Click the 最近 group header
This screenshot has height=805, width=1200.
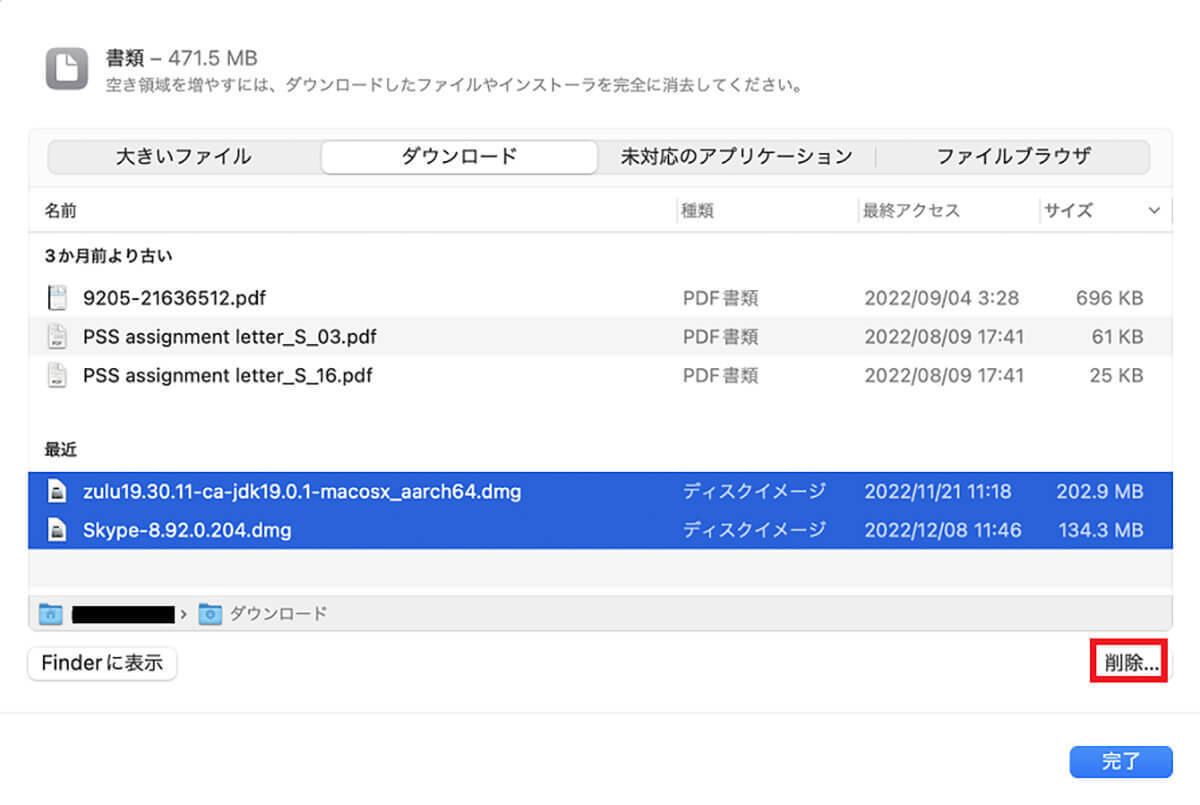[60, 450]
